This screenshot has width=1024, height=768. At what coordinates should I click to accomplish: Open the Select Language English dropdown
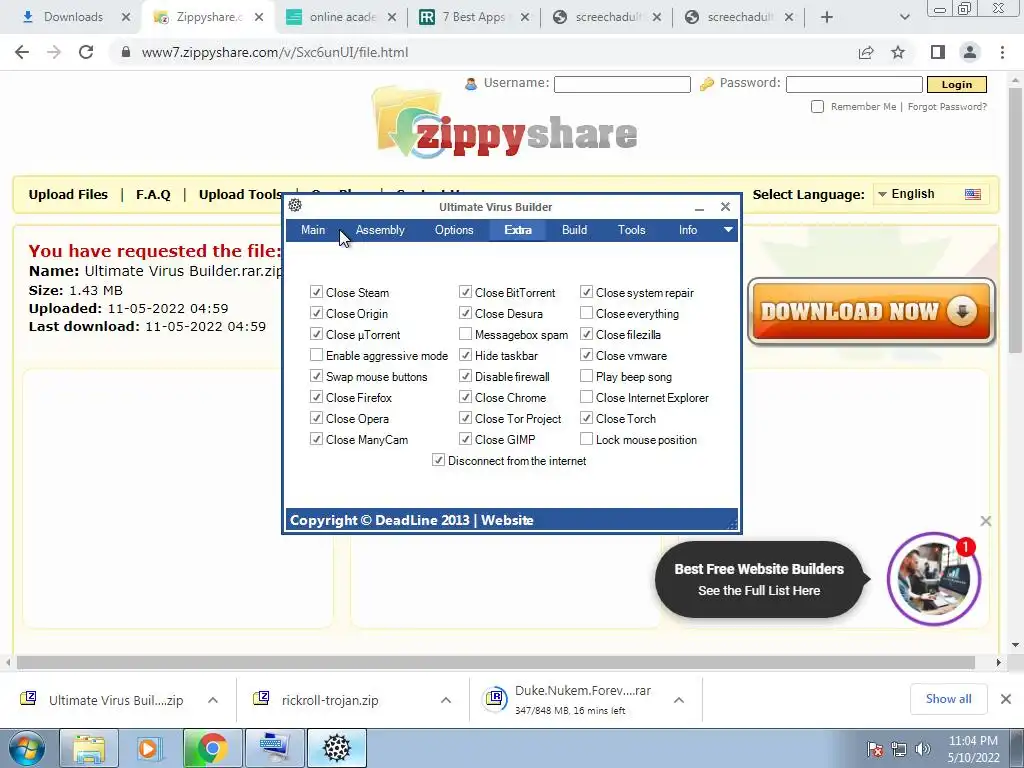[930, 194]
